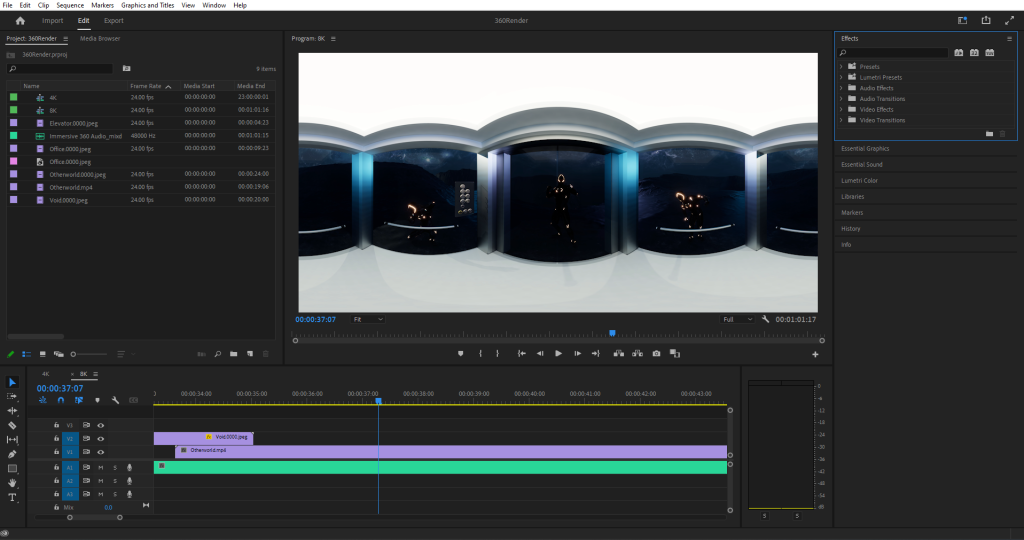Open the Full playback resolution dropdown
Image resolution: width=1024 pixels, height=540 pixels.
[x=736, y=319]
